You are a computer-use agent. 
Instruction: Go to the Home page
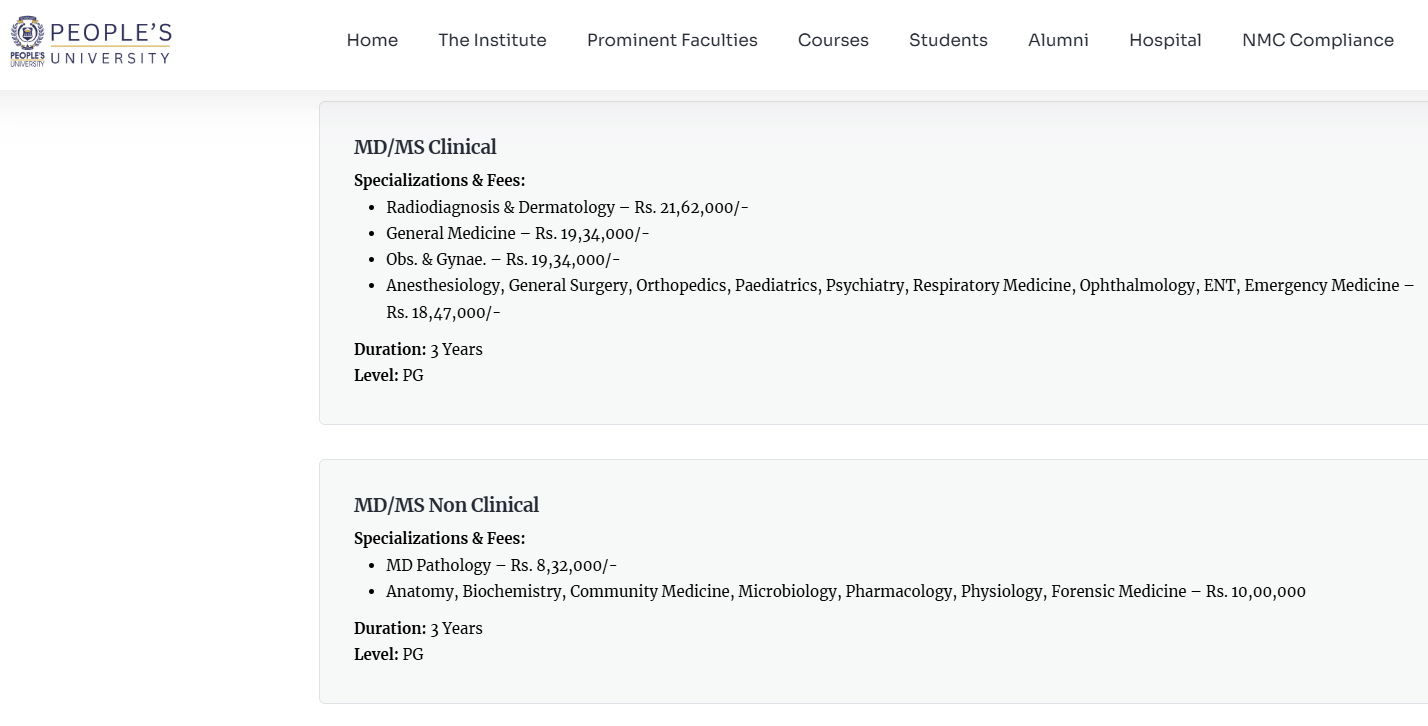click(372, 40)
